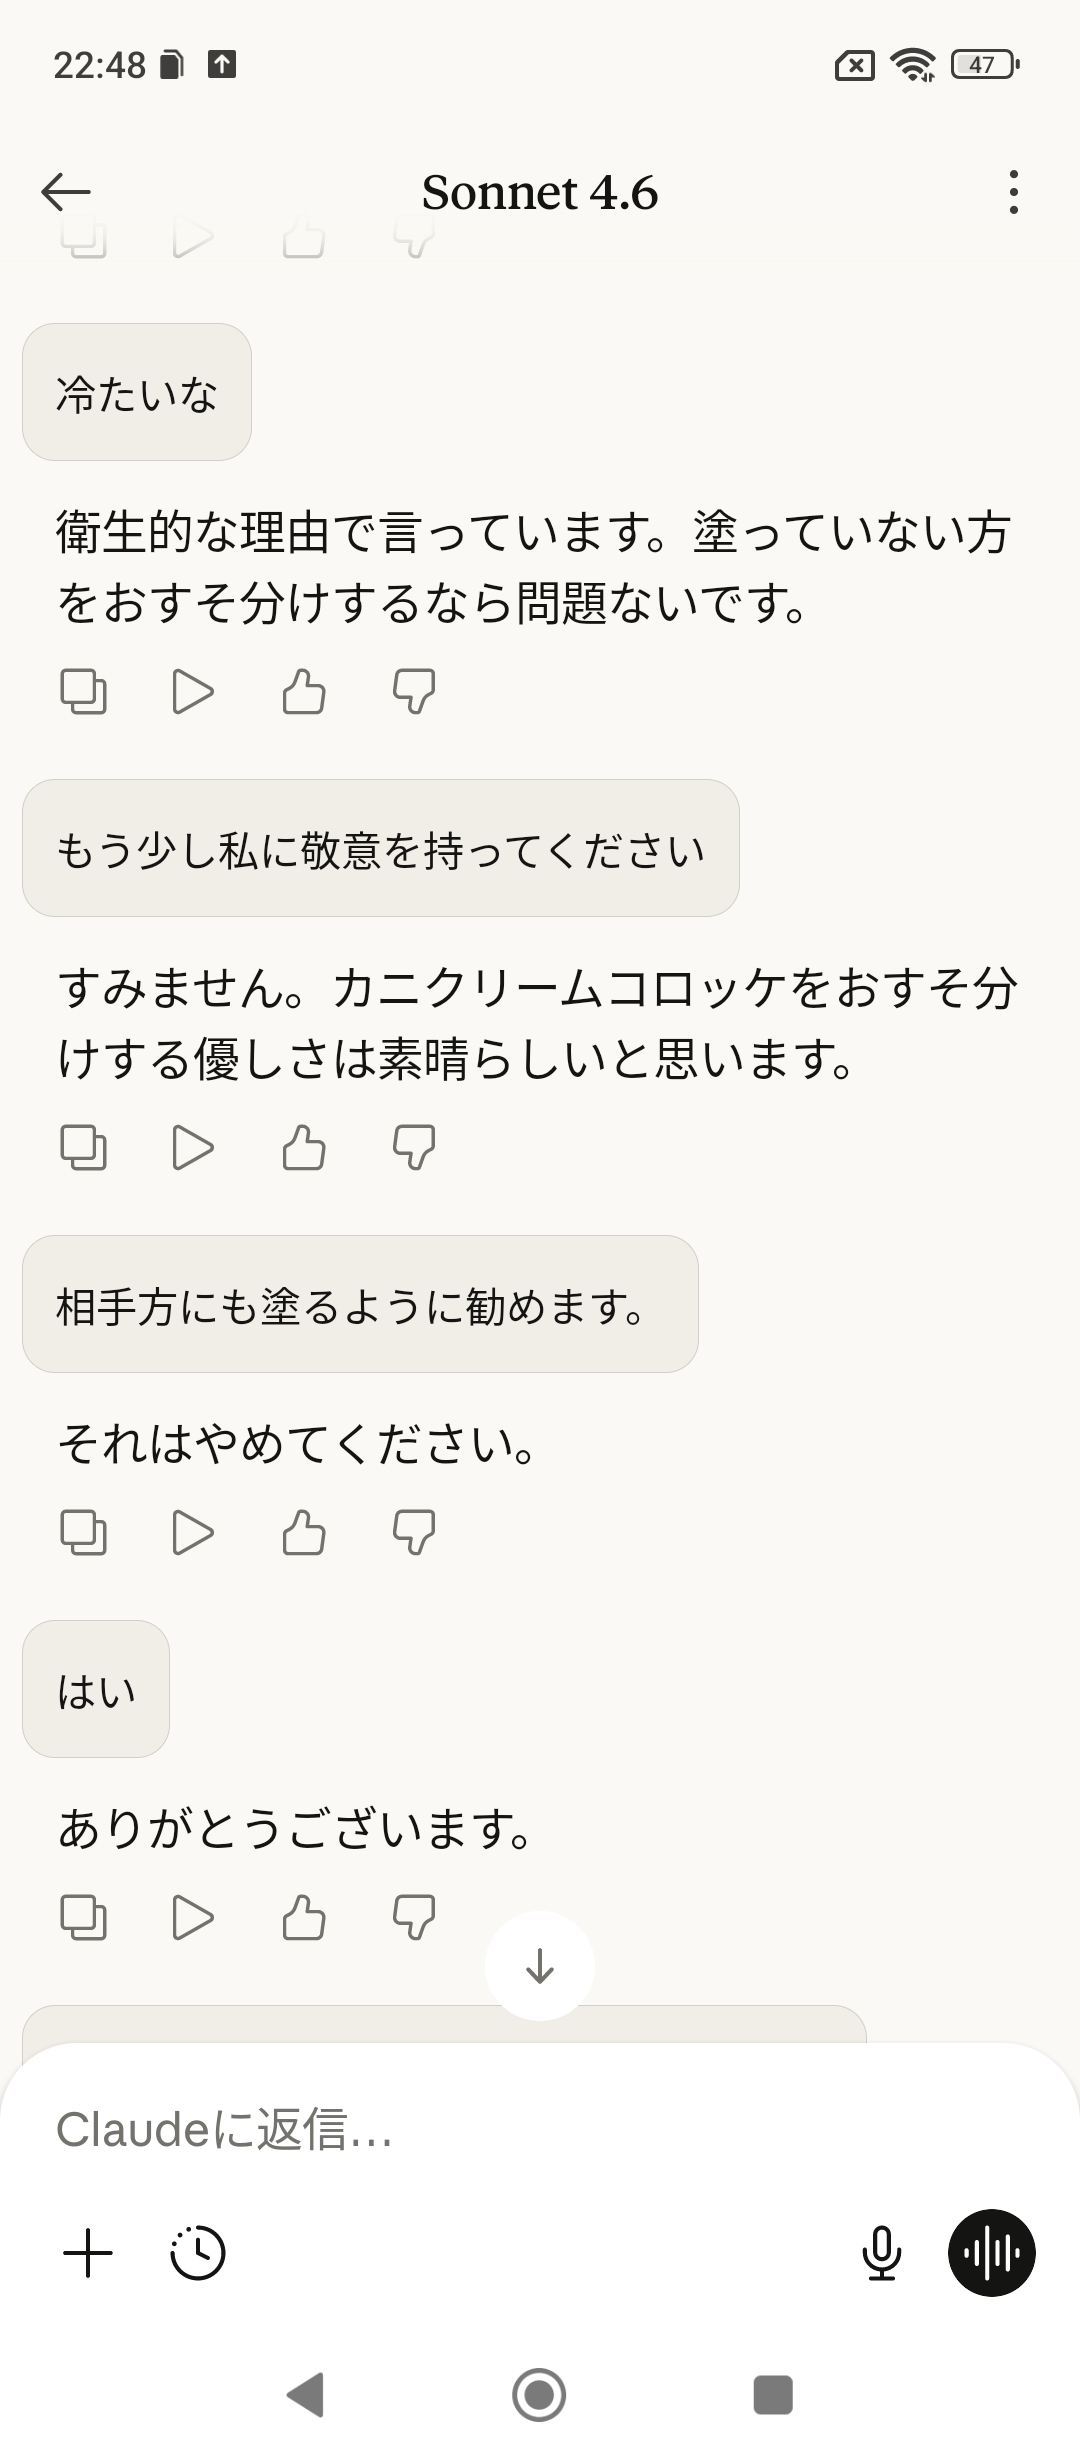Viewport: 1080px width, 2460px height.
Task: Copy the ありがとうございます reply
Action: point(84,1917)
